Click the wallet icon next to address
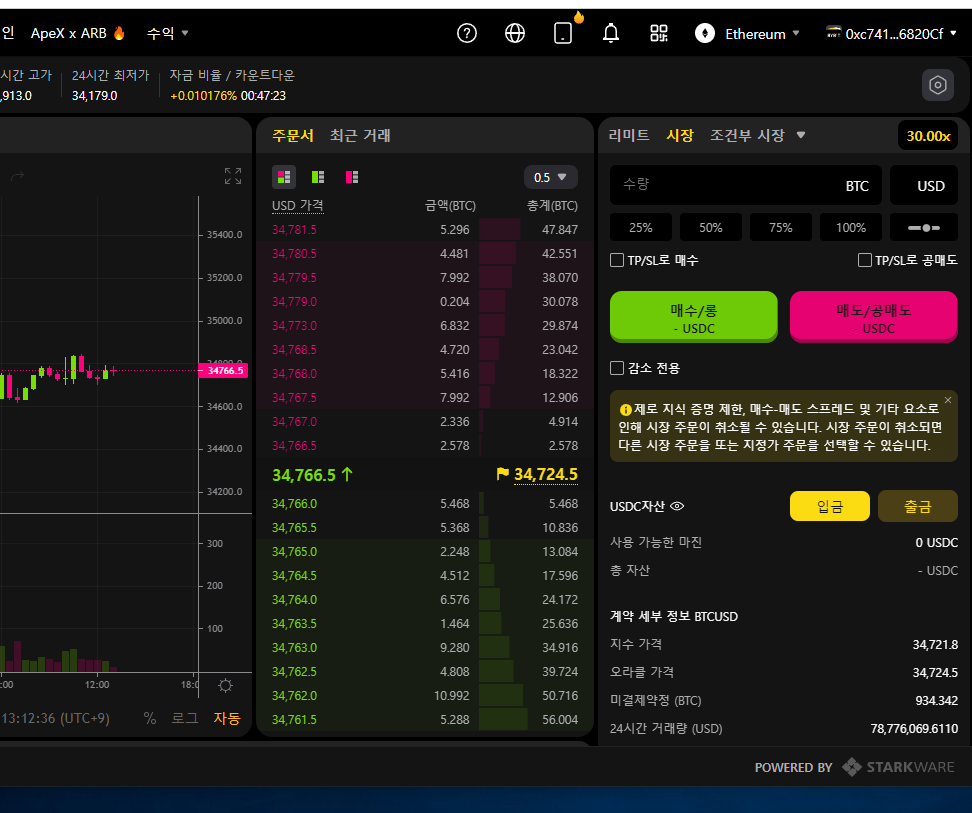 click(x=834, y=32)
